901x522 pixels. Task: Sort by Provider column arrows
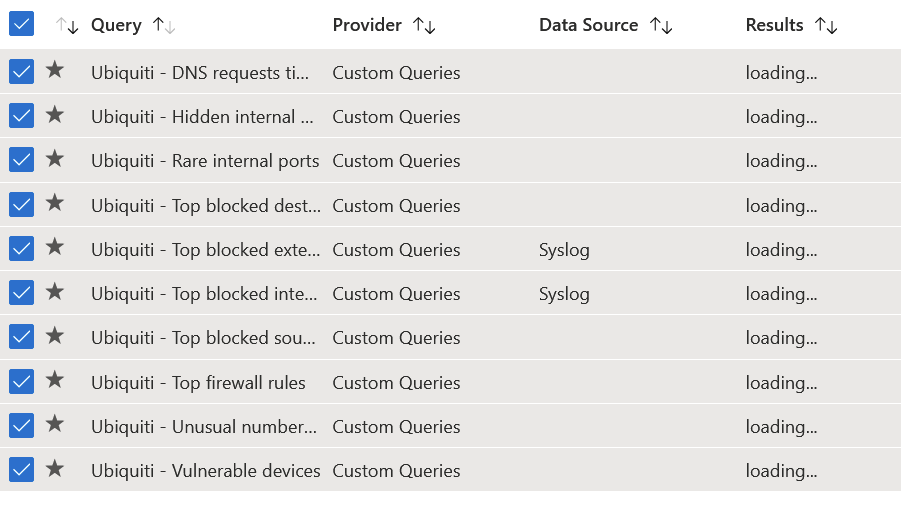tap(424, 25)
